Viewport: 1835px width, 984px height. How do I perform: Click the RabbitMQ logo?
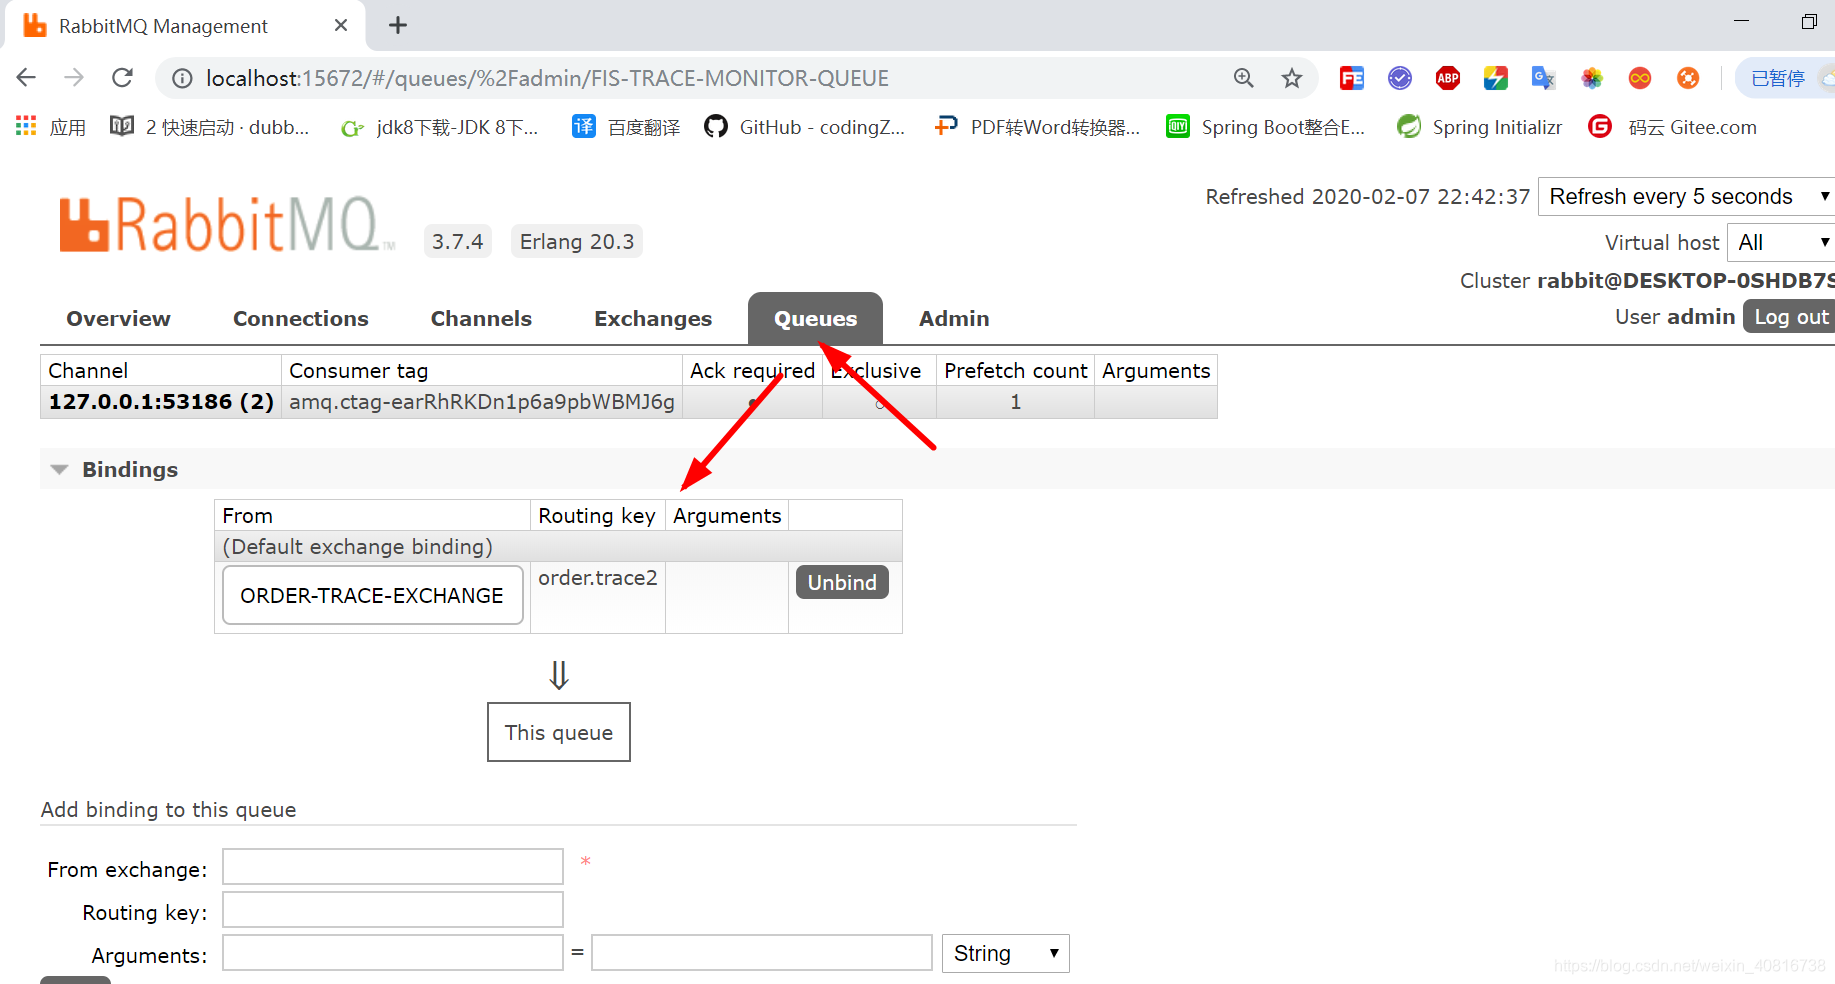(228, 224)
